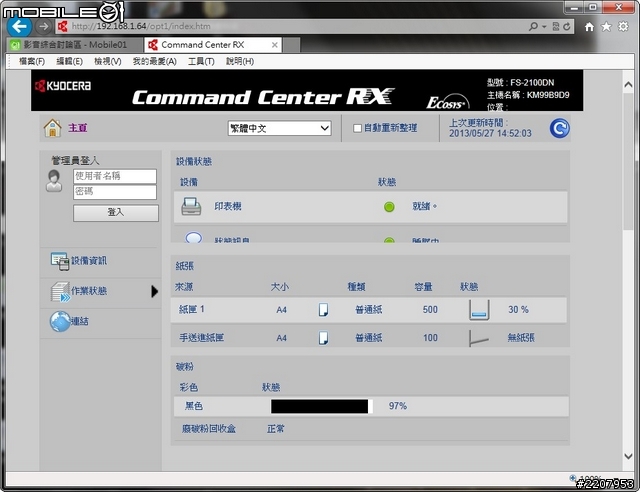The image size is (640, 492).
Task: Click the 500 capacity value
Action: pos(430,310)
